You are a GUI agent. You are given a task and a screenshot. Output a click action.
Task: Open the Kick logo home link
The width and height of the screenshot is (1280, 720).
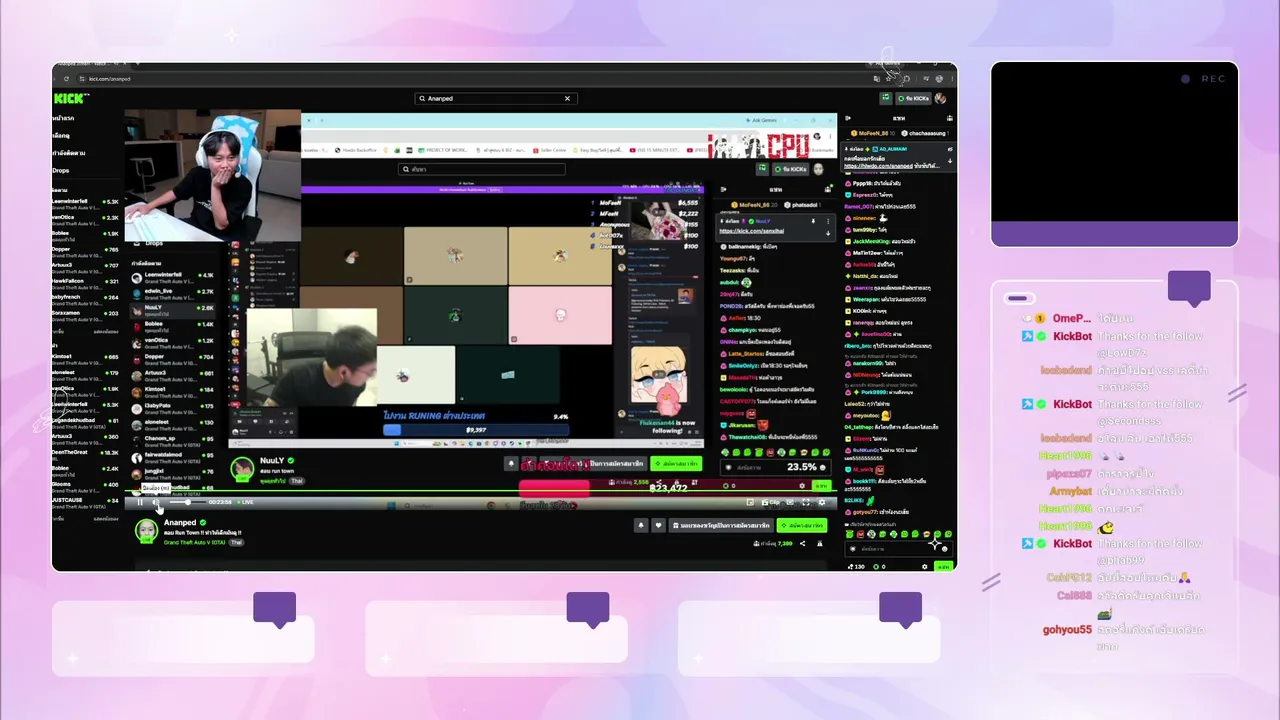pos(70,98)
